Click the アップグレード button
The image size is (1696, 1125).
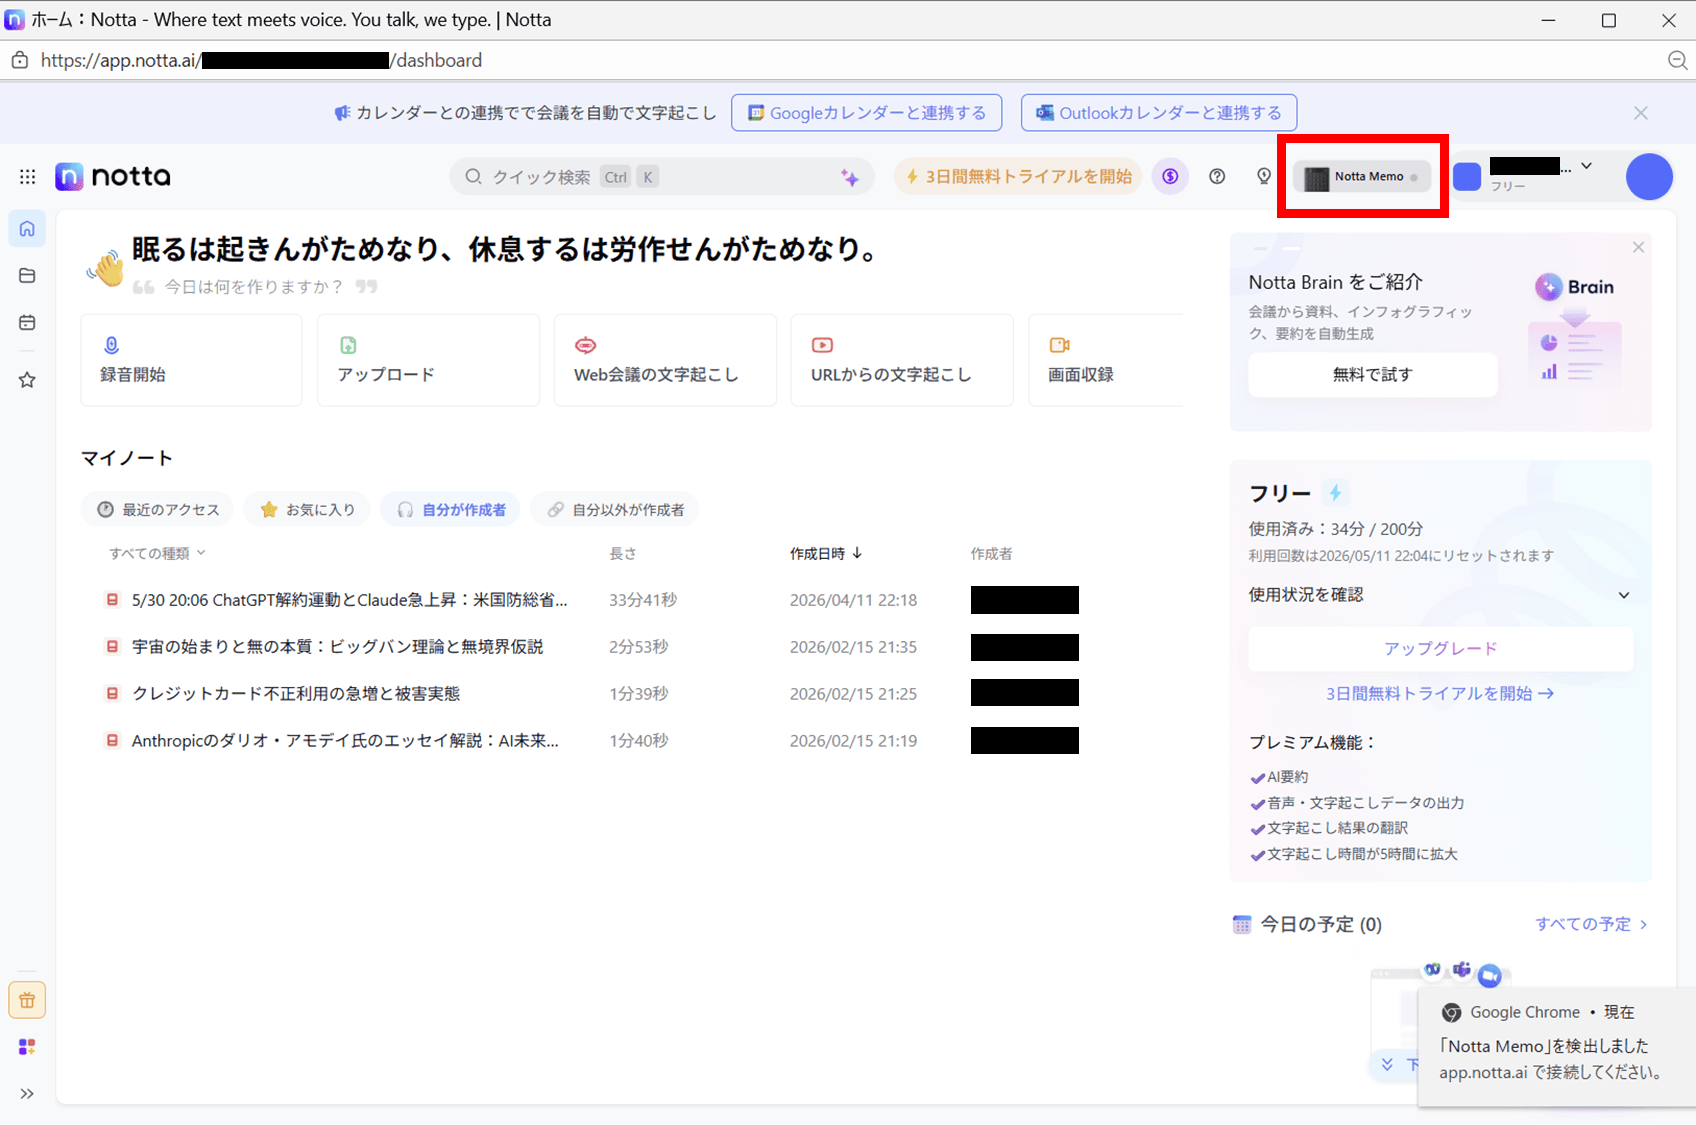pyautogui.click(x=1440, y=649)
